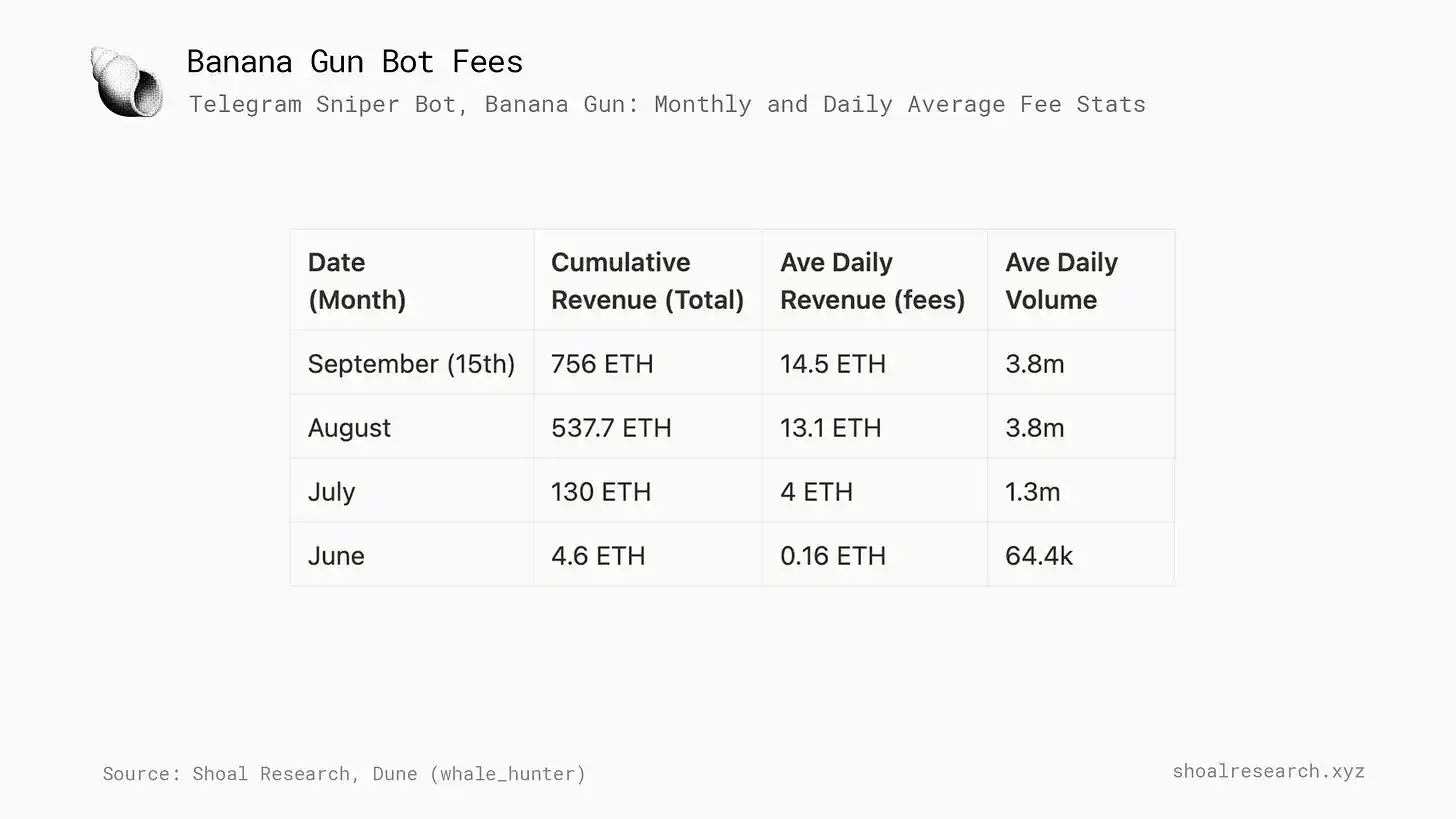Image resolution: width=1456 pixels, height=819 pixels.
Task: Select the "64.4k" volume cell
Action: (1039, 556)
